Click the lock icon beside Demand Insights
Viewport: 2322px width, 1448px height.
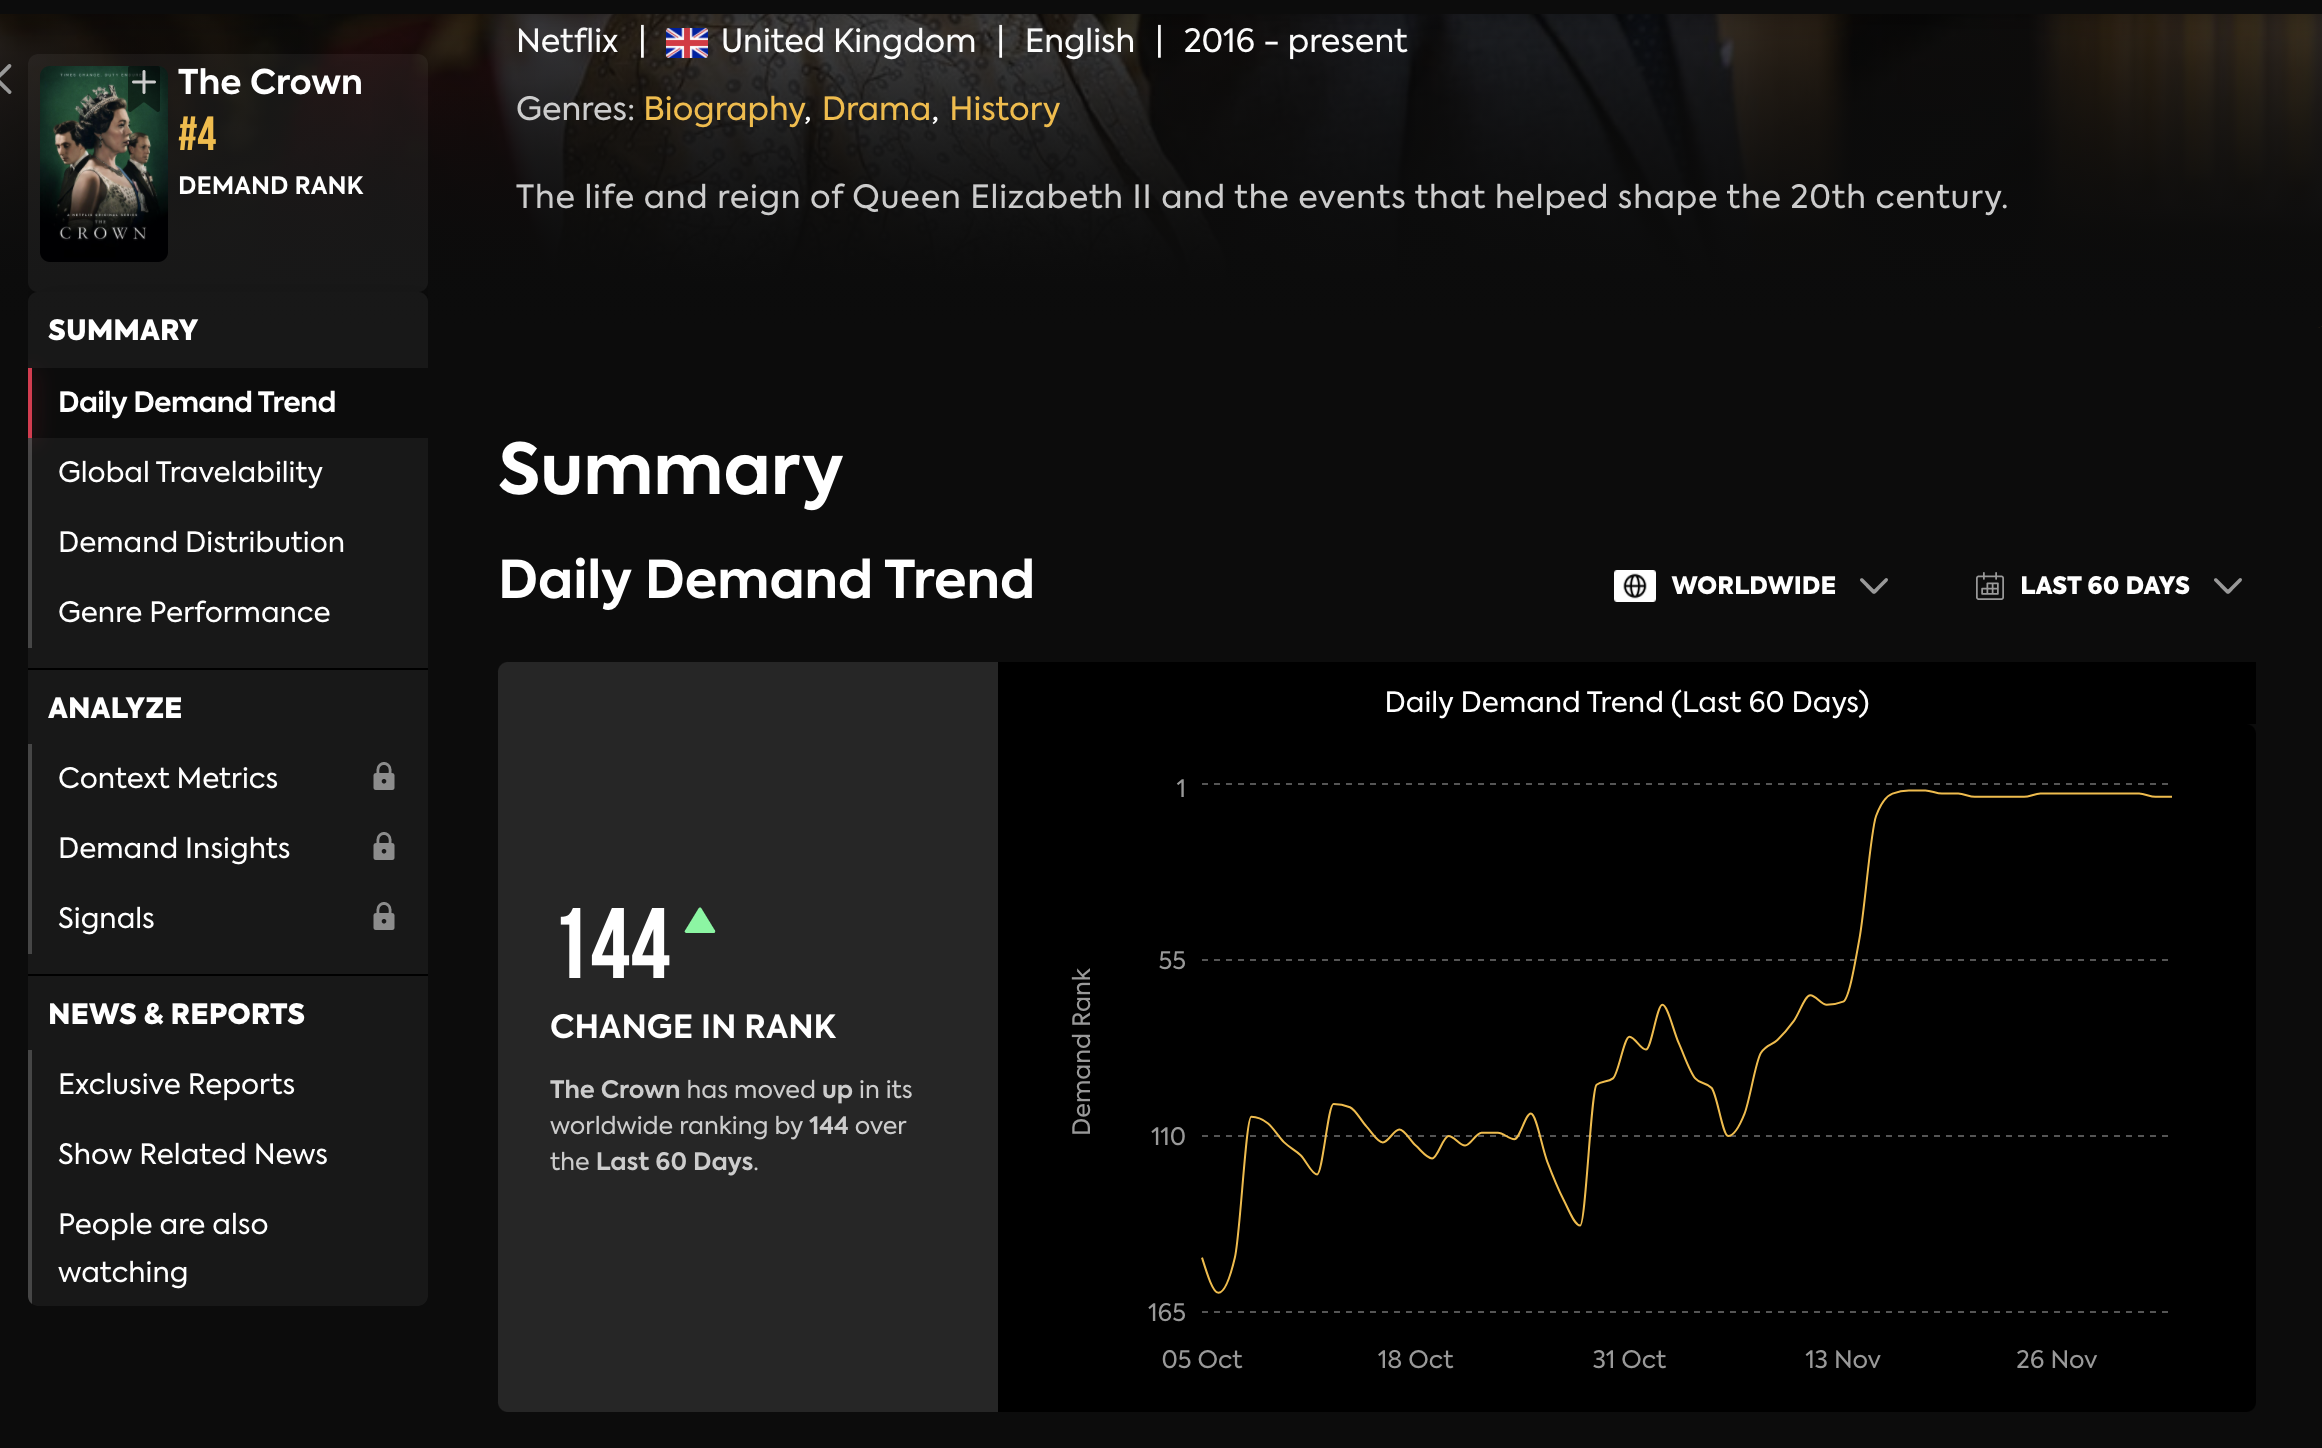coord(384,847)
